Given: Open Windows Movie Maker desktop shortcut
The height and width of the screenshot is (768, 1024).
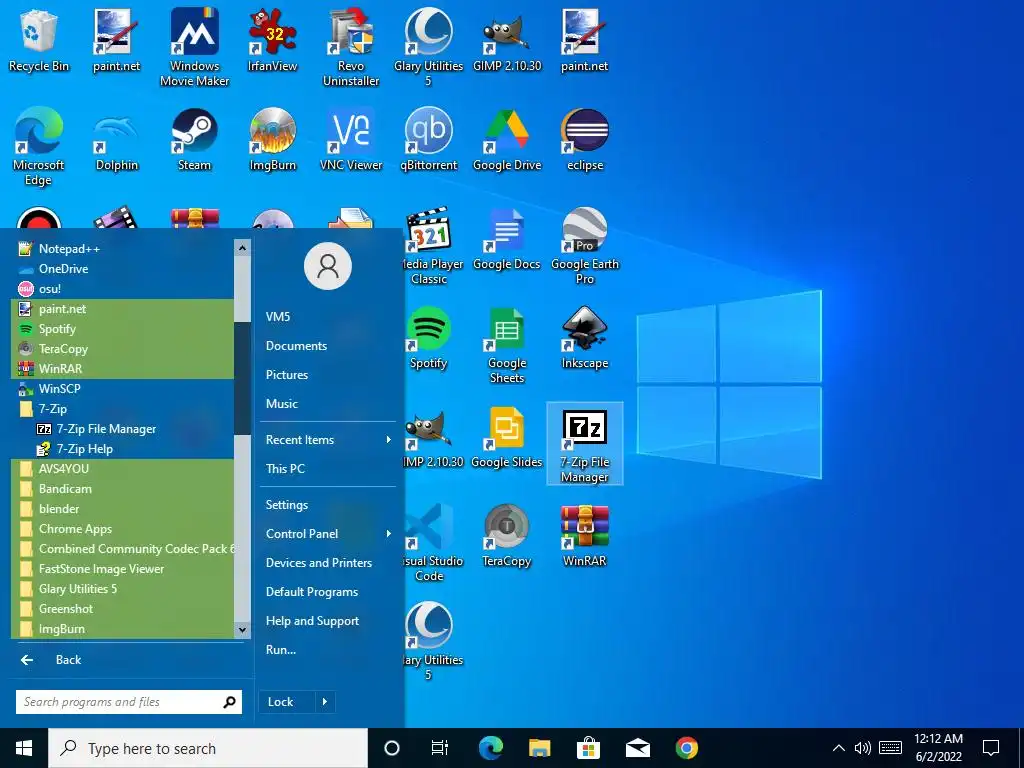Looking at the screenshot, I should tap(194, 47).
